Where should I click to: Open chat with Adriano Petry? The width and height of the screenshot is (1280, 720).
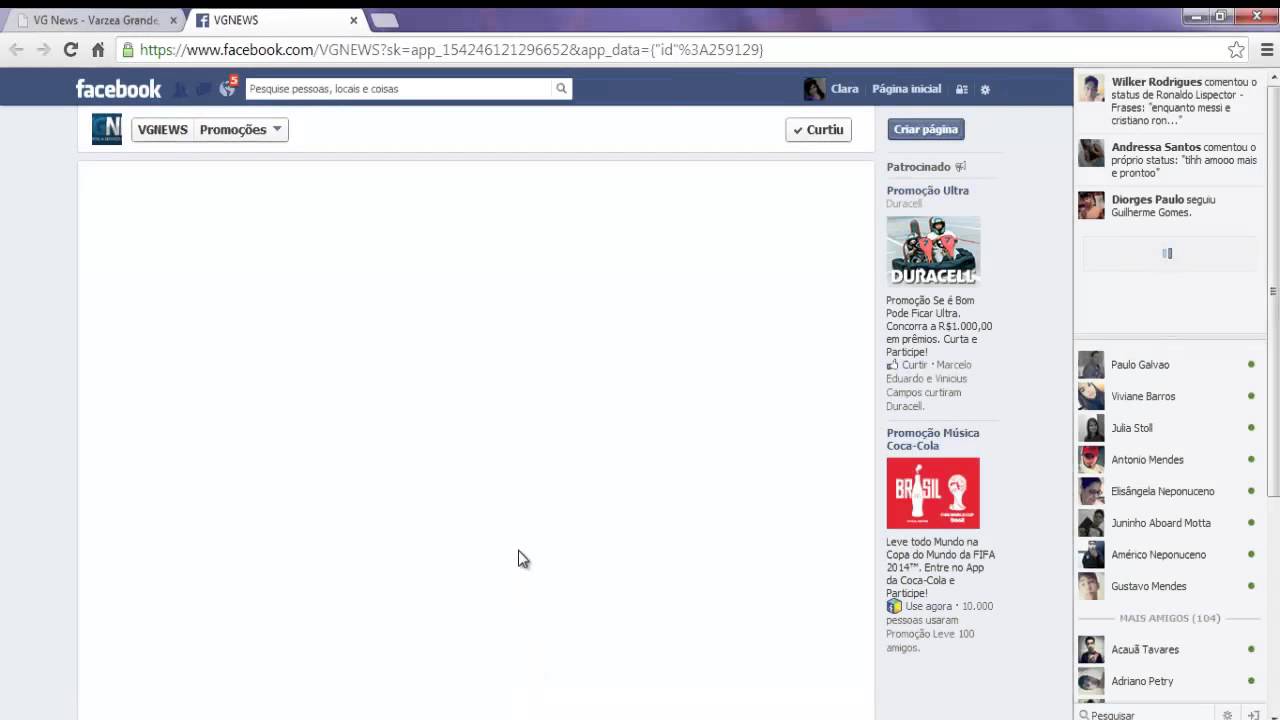[x=1168, y=681]
